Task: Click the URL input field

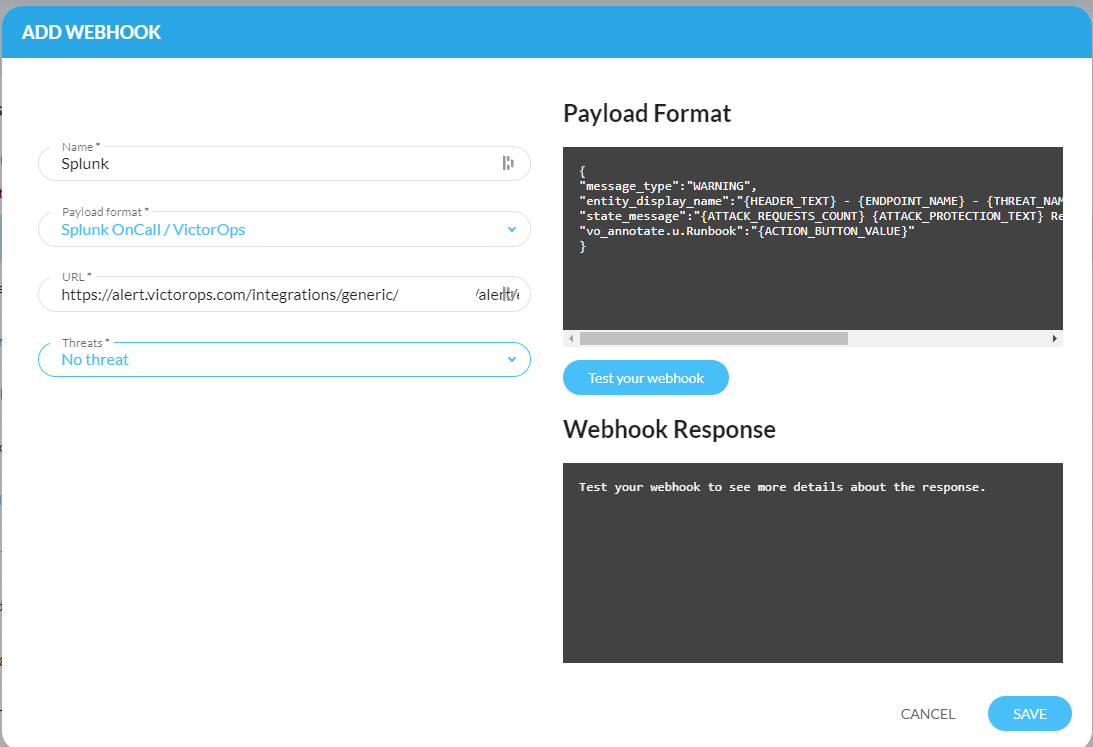Action: [284, 294]
